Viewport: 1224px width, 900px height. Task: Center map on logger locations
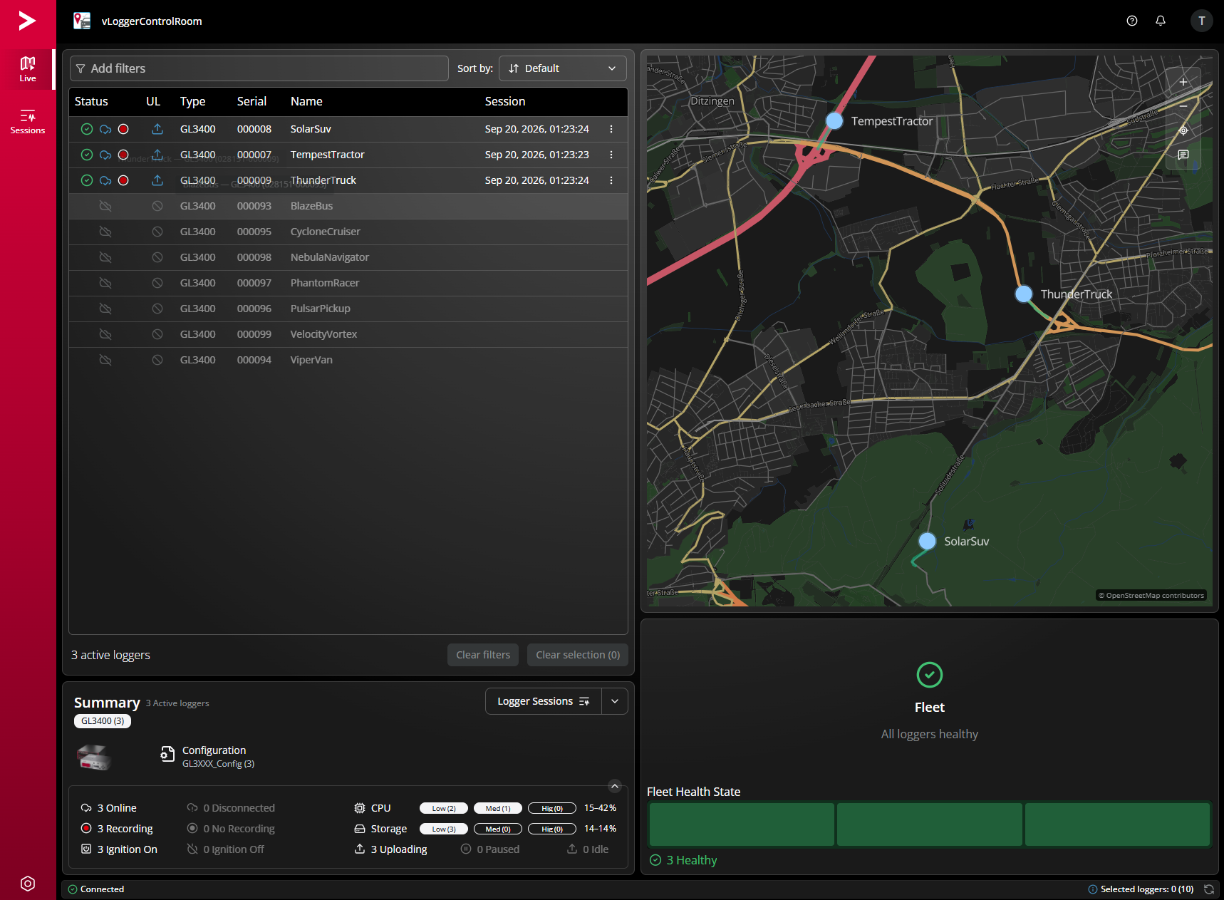tap(1183, 130)
